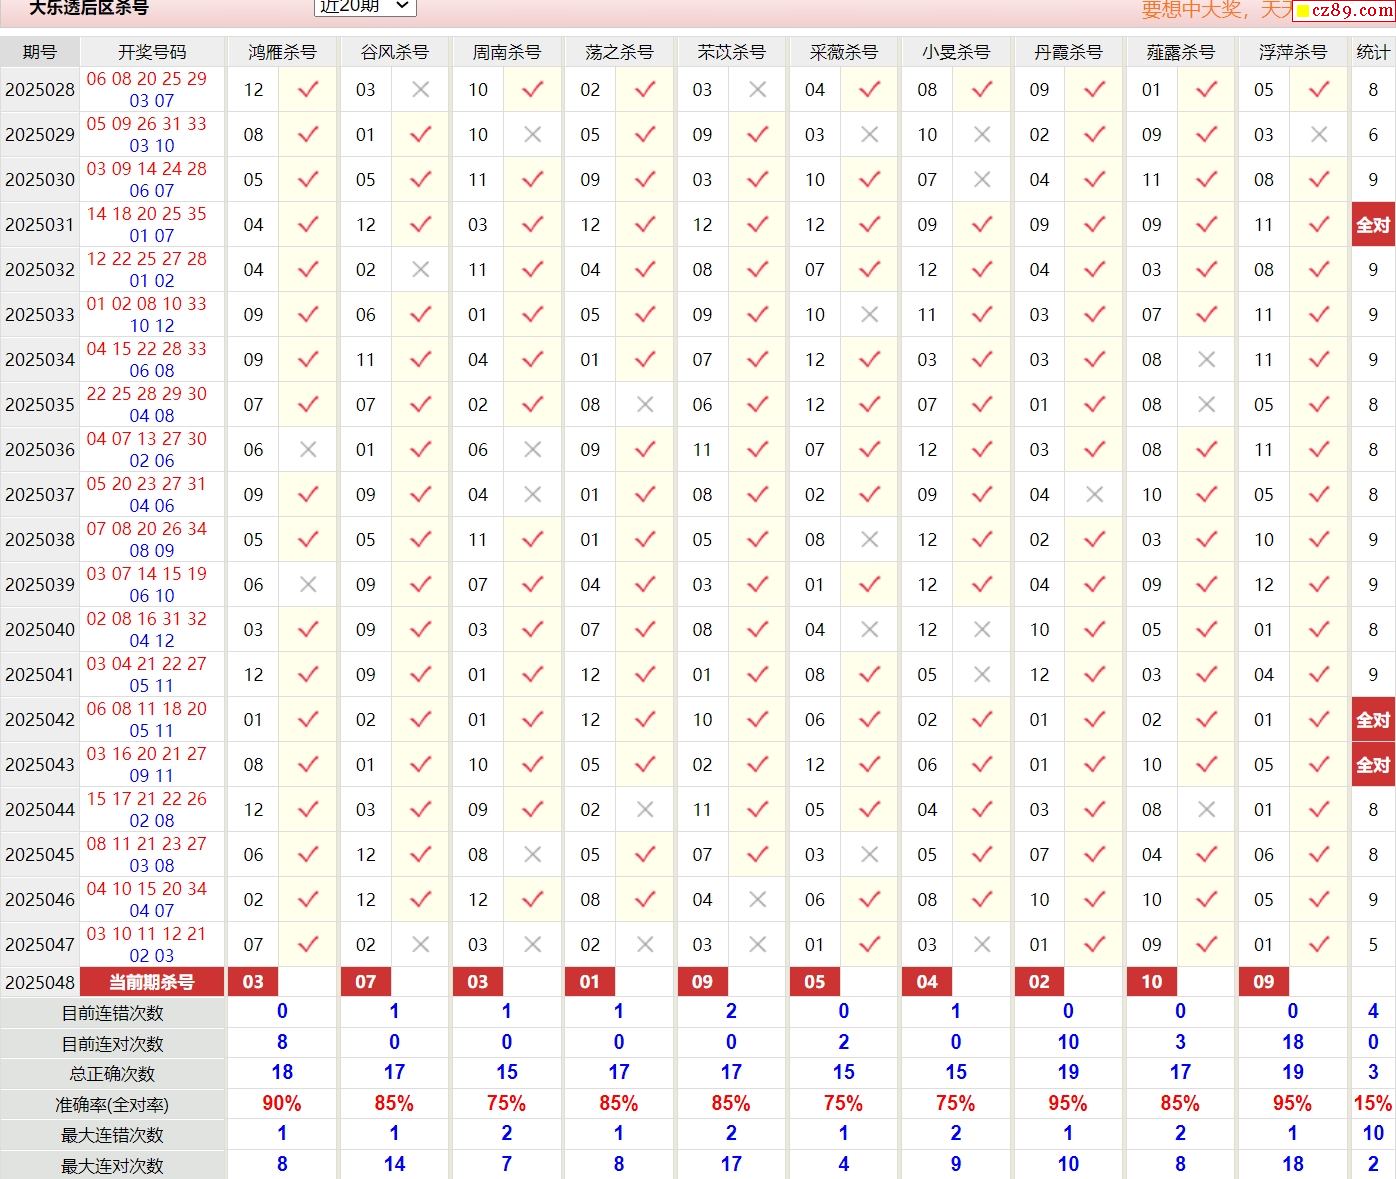Click the 目前连错次数 row label
The image size is (1396, 1179).
coord(112,1013)
